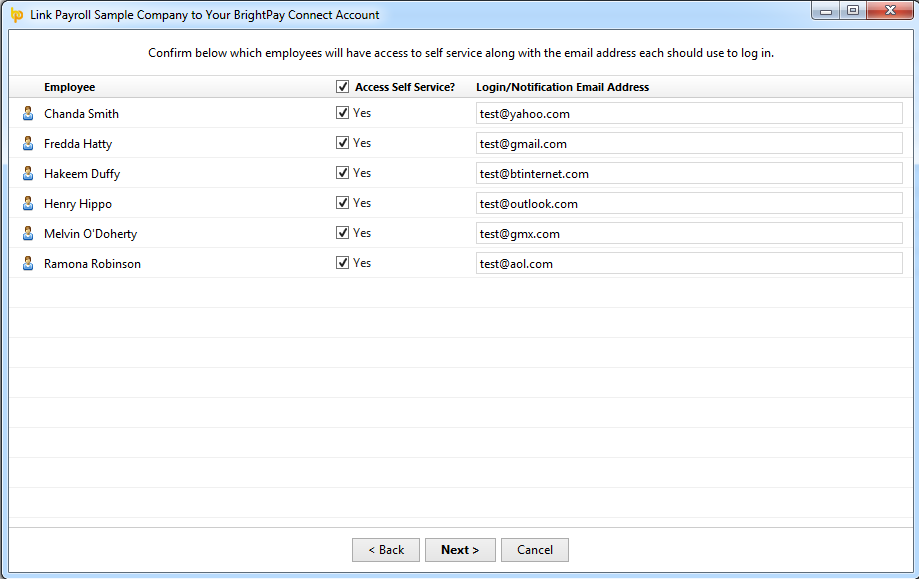
Task: Click Henry Hippo's employee icon
Action: (28, 203)
